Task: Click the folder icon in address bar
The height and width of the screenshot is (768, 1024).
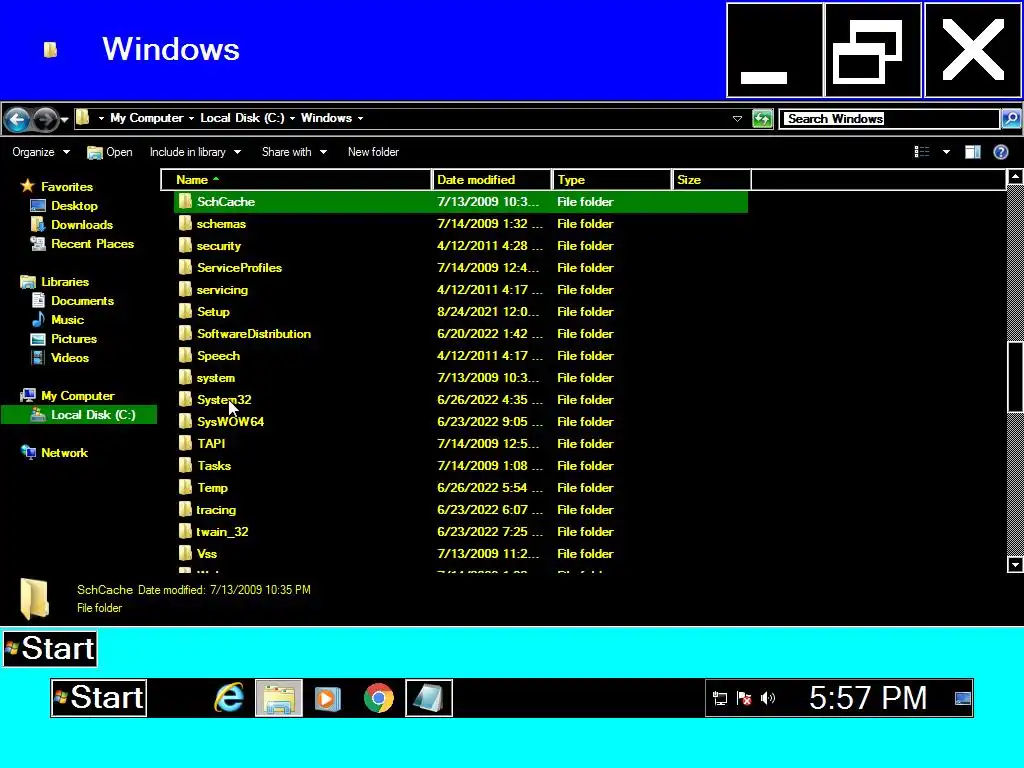Action: (x=83, y=118)
